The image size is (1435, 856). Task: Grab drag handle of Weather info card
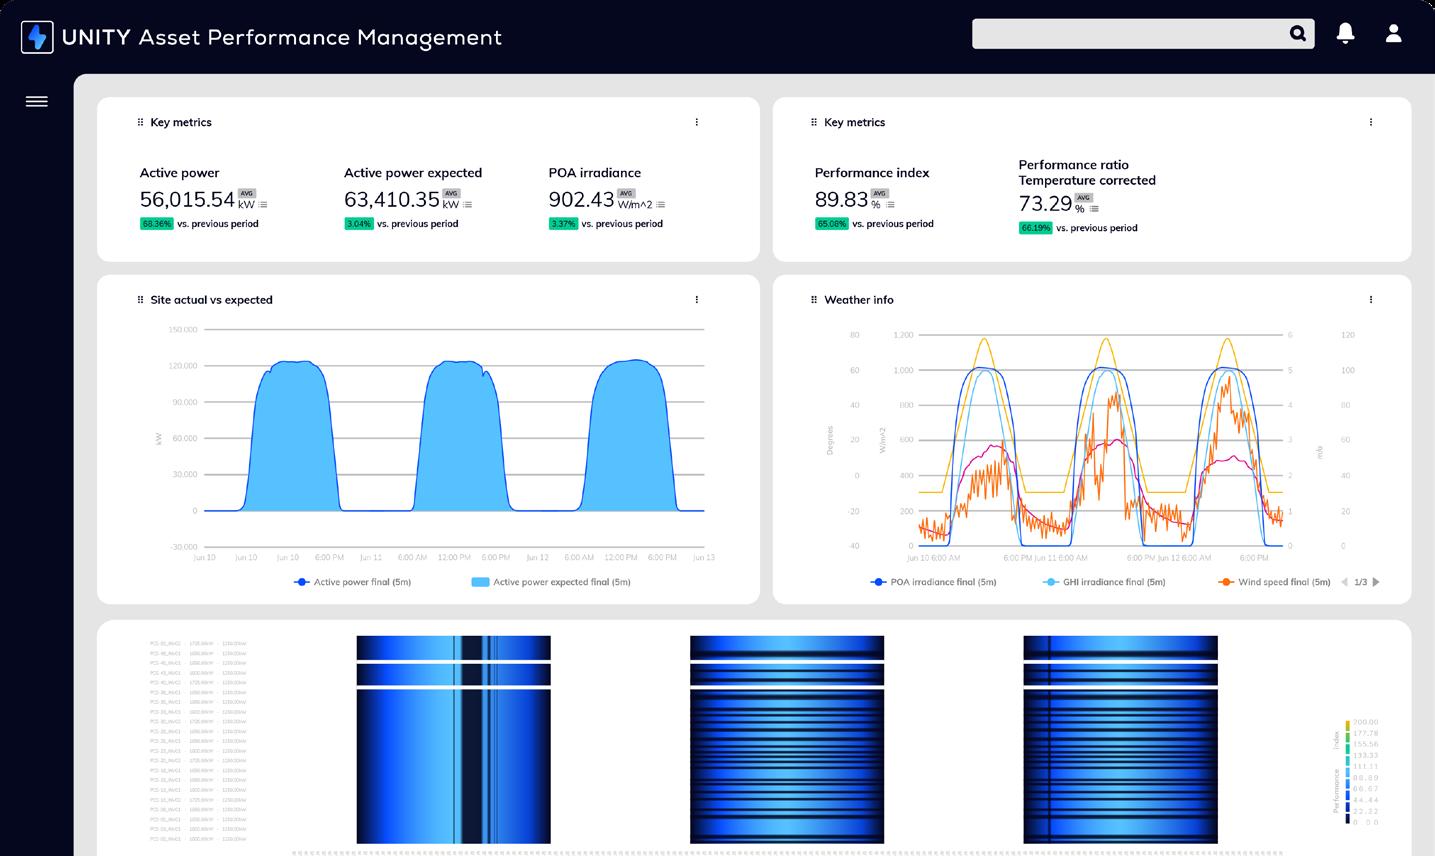813,299
